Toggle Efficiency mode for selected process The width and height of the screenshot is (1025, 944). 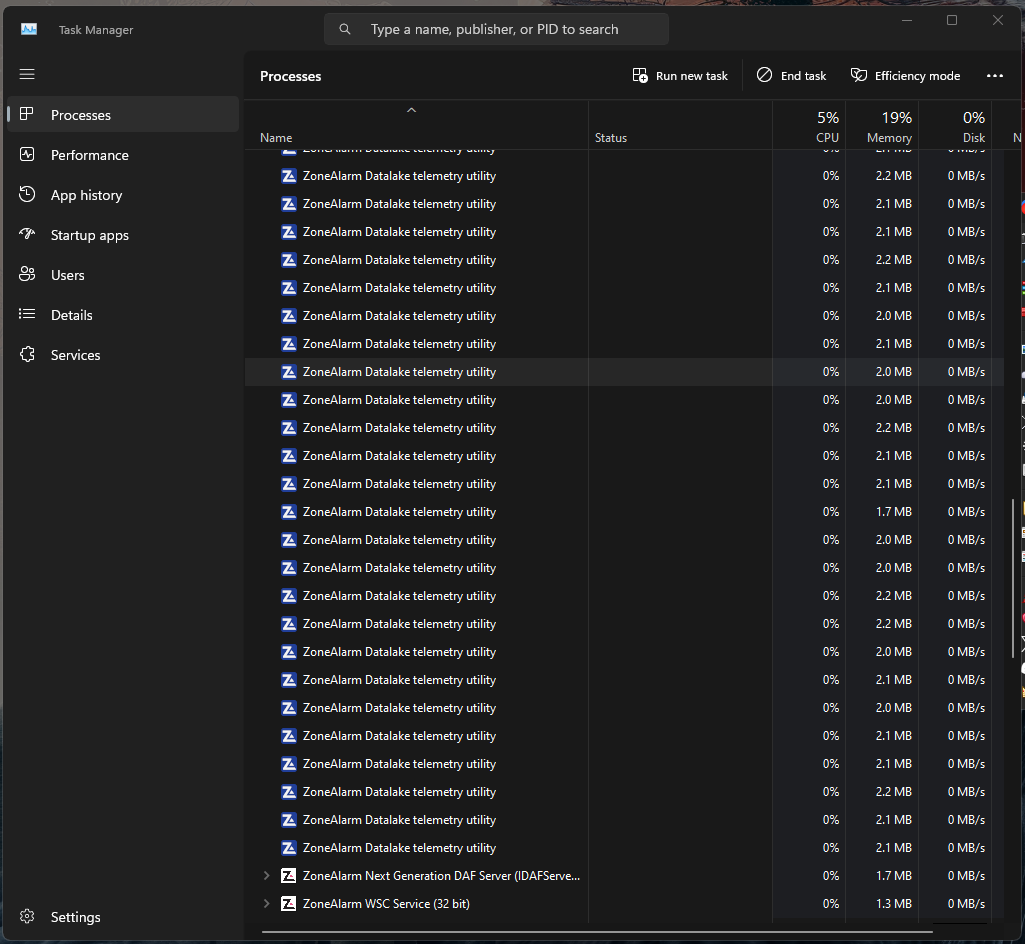tap(905, 76)
